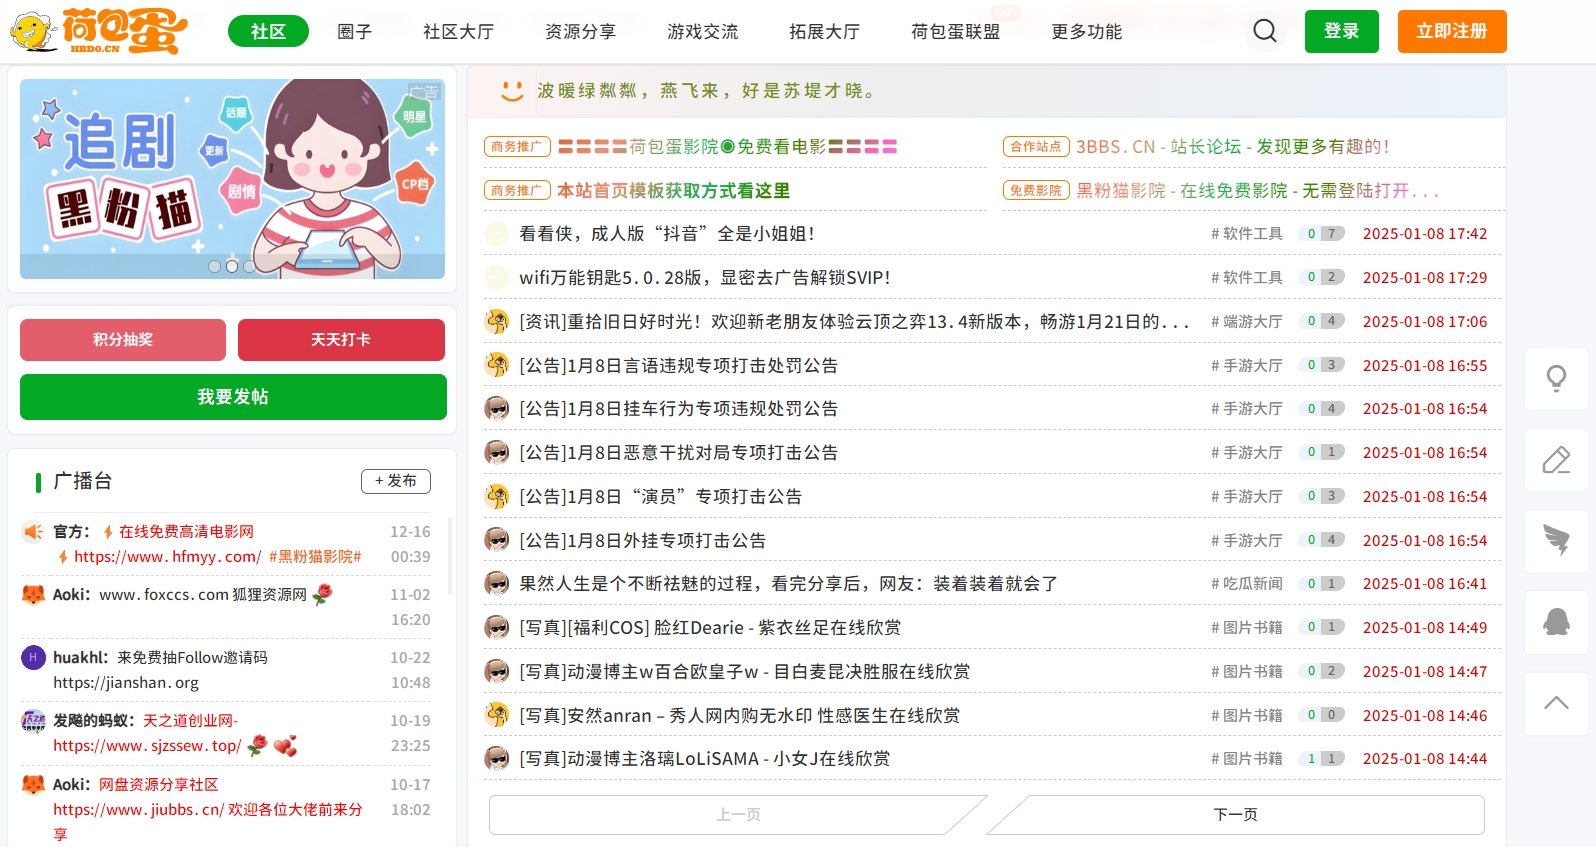Open 黑粉猫影院 free cinema link

[x=1258, y=191]
